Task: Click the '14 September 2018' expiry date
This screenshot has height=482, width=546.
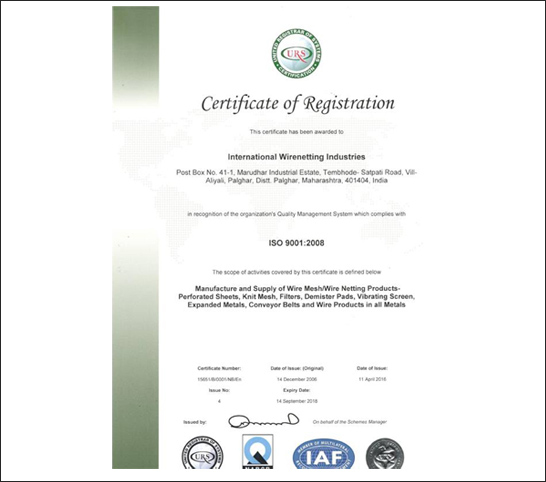Action: [297, 401]
